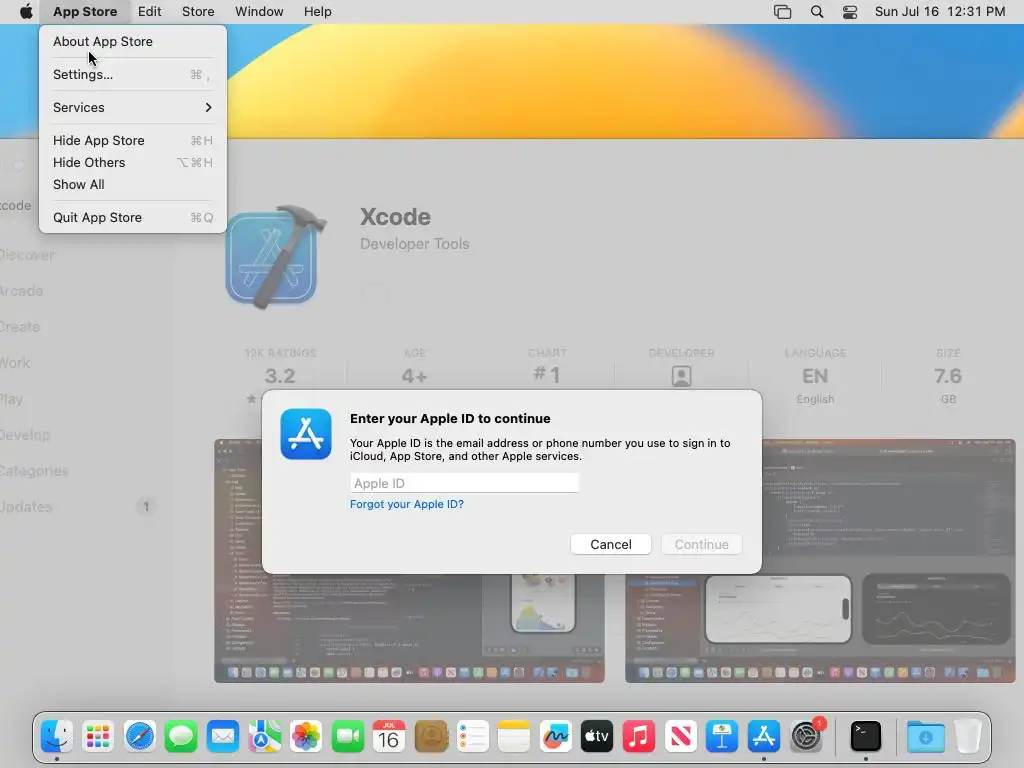Screen dimensions: 1024x768
Task: Expand the Services submenu
Action: [x=133, y=107]
